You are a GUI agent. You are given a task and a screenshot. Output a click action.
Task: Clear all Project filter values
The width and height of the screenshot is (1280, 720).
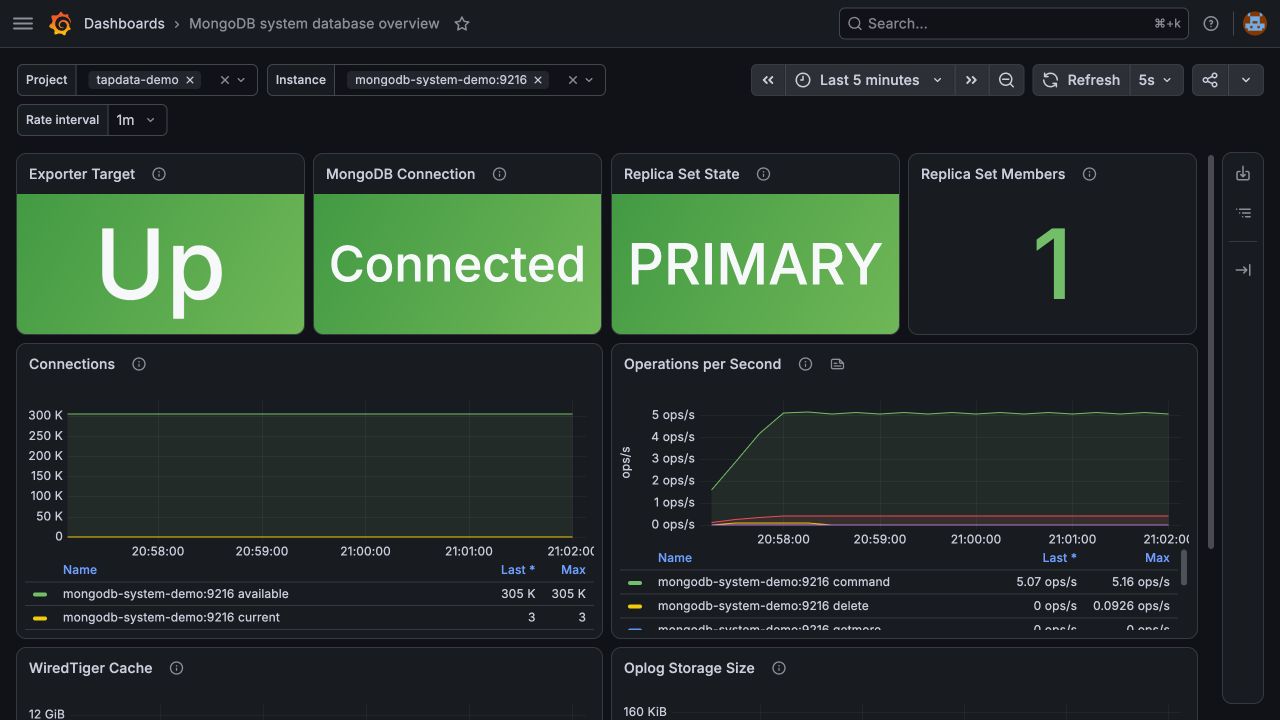point(224,80)
